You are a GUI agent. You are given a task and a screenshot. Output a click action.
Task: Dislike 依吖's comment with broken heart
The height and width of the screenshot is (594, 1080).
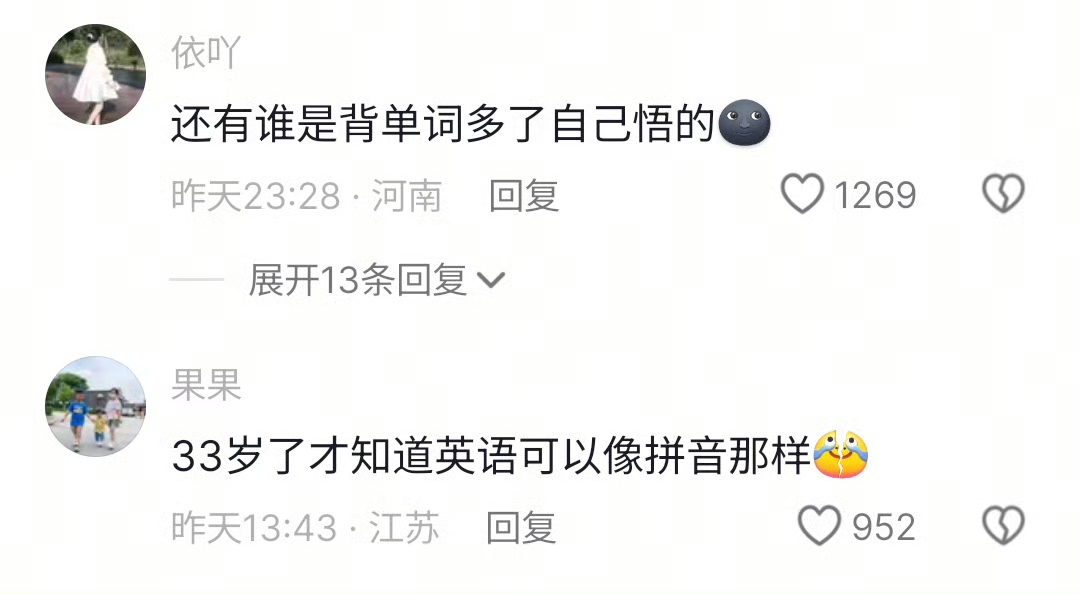point(1004,194)
